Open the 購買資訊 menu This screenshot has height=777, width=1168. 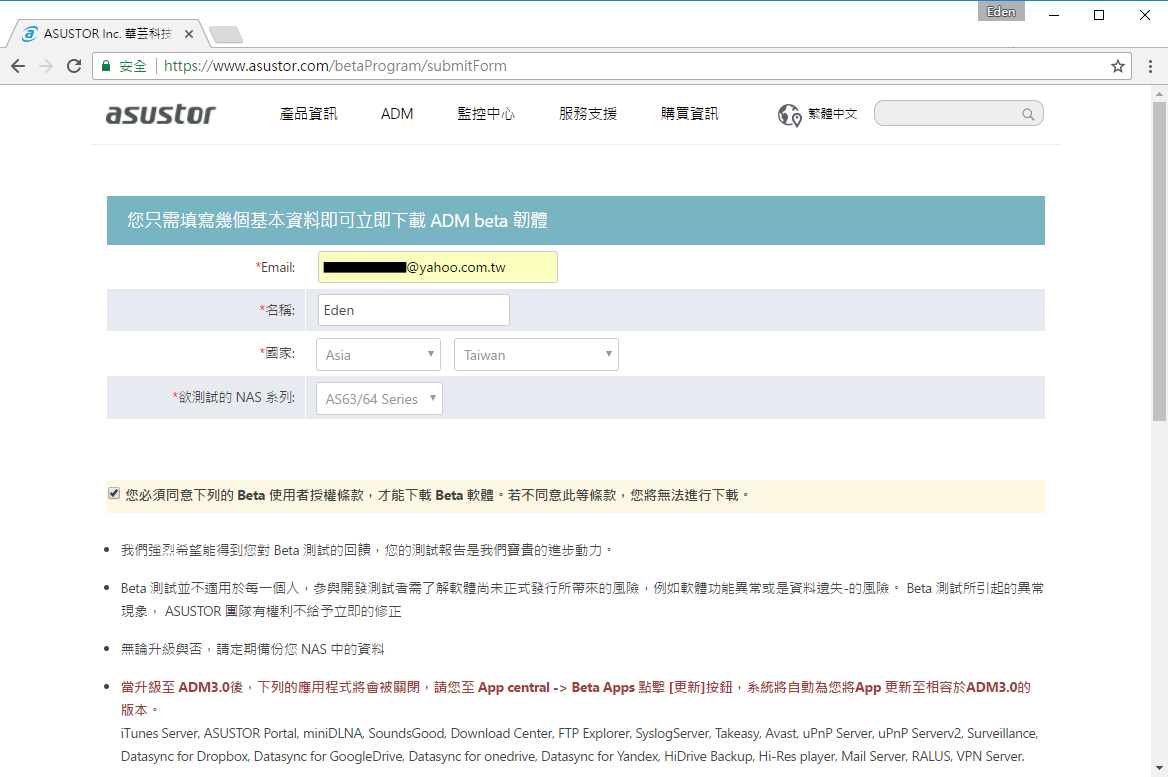690,114
